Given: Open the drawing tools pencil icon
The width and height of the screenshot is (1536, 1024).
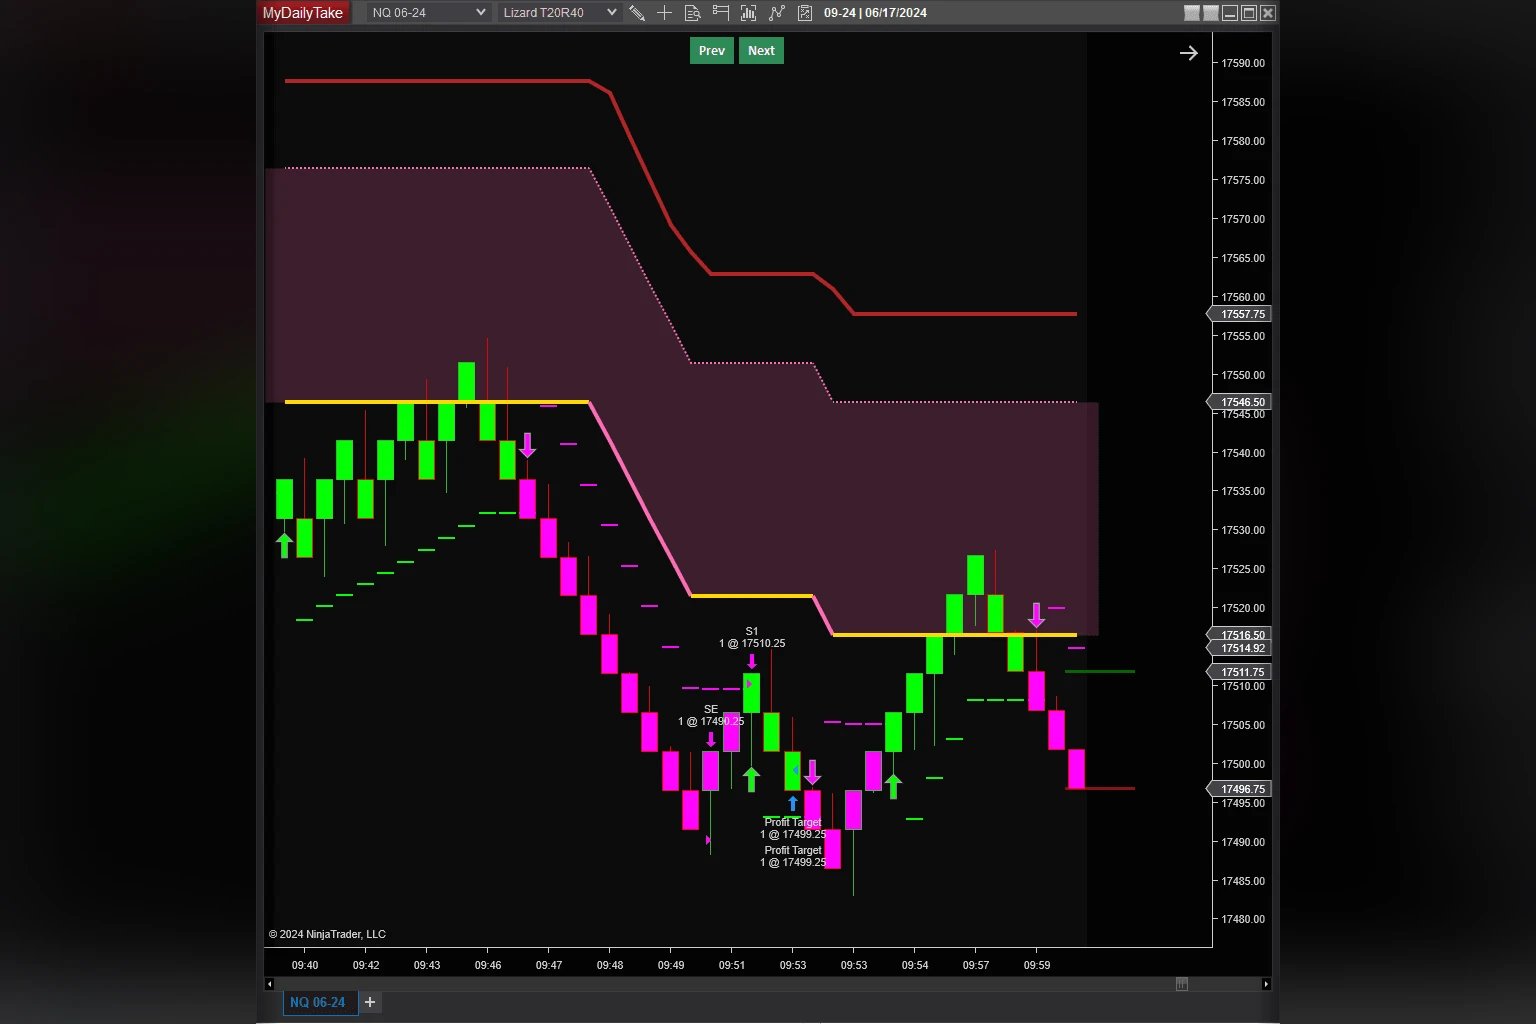Looking at the screenshot, I should (637, 13).
